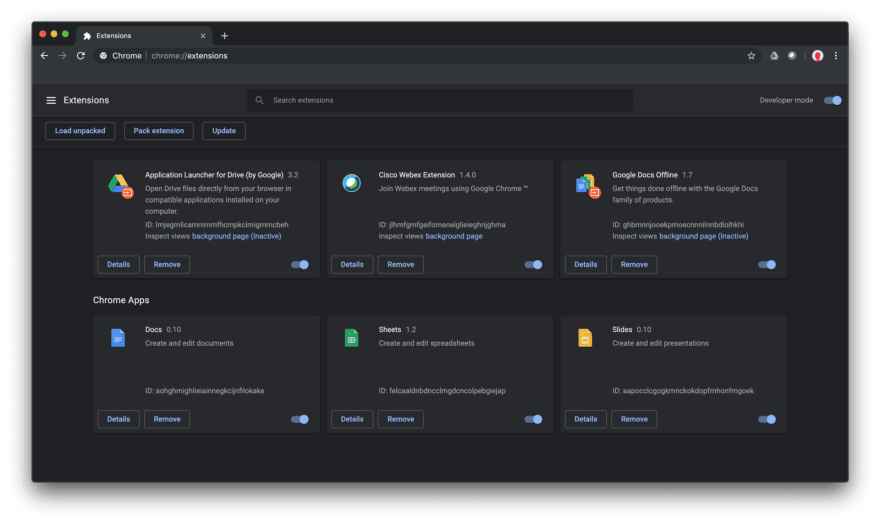
Task: Click the Cisco Webex Extension title
Action: 416,175
